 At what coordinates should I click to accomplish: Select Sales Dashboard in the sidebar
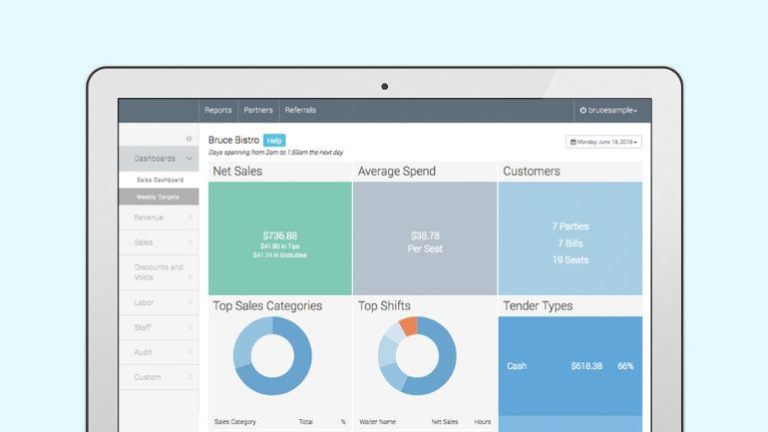pyautogui.click(x=160, y=180)
